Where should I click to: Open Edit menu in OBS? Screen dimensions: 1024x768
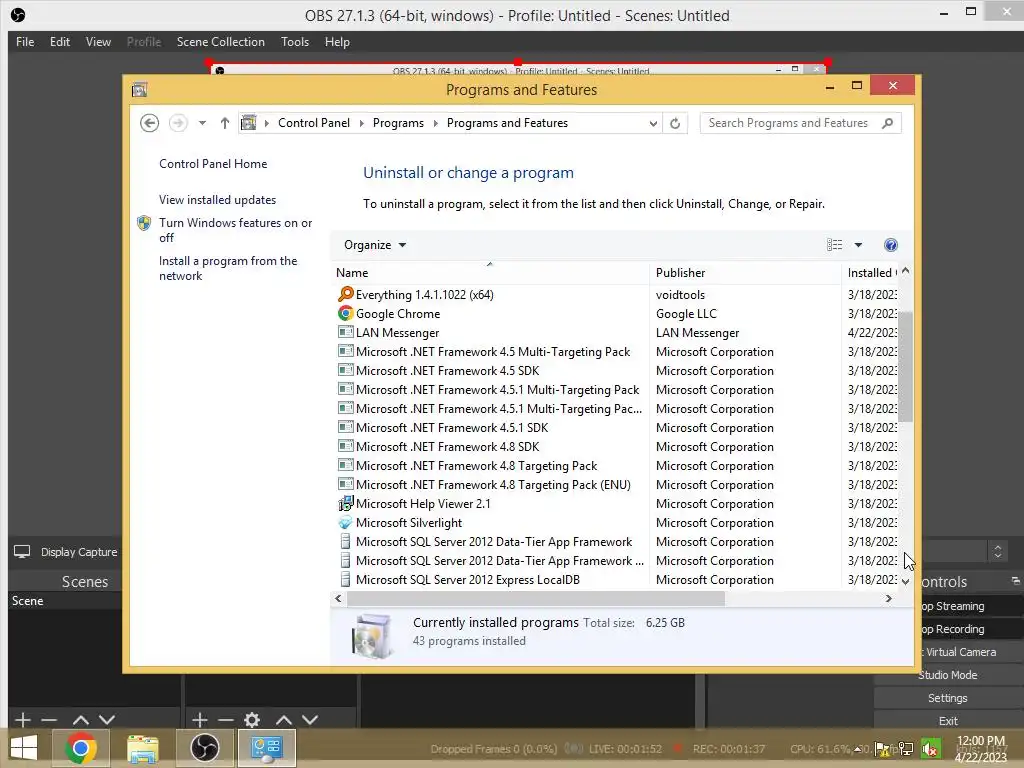(x=59, y=42)
